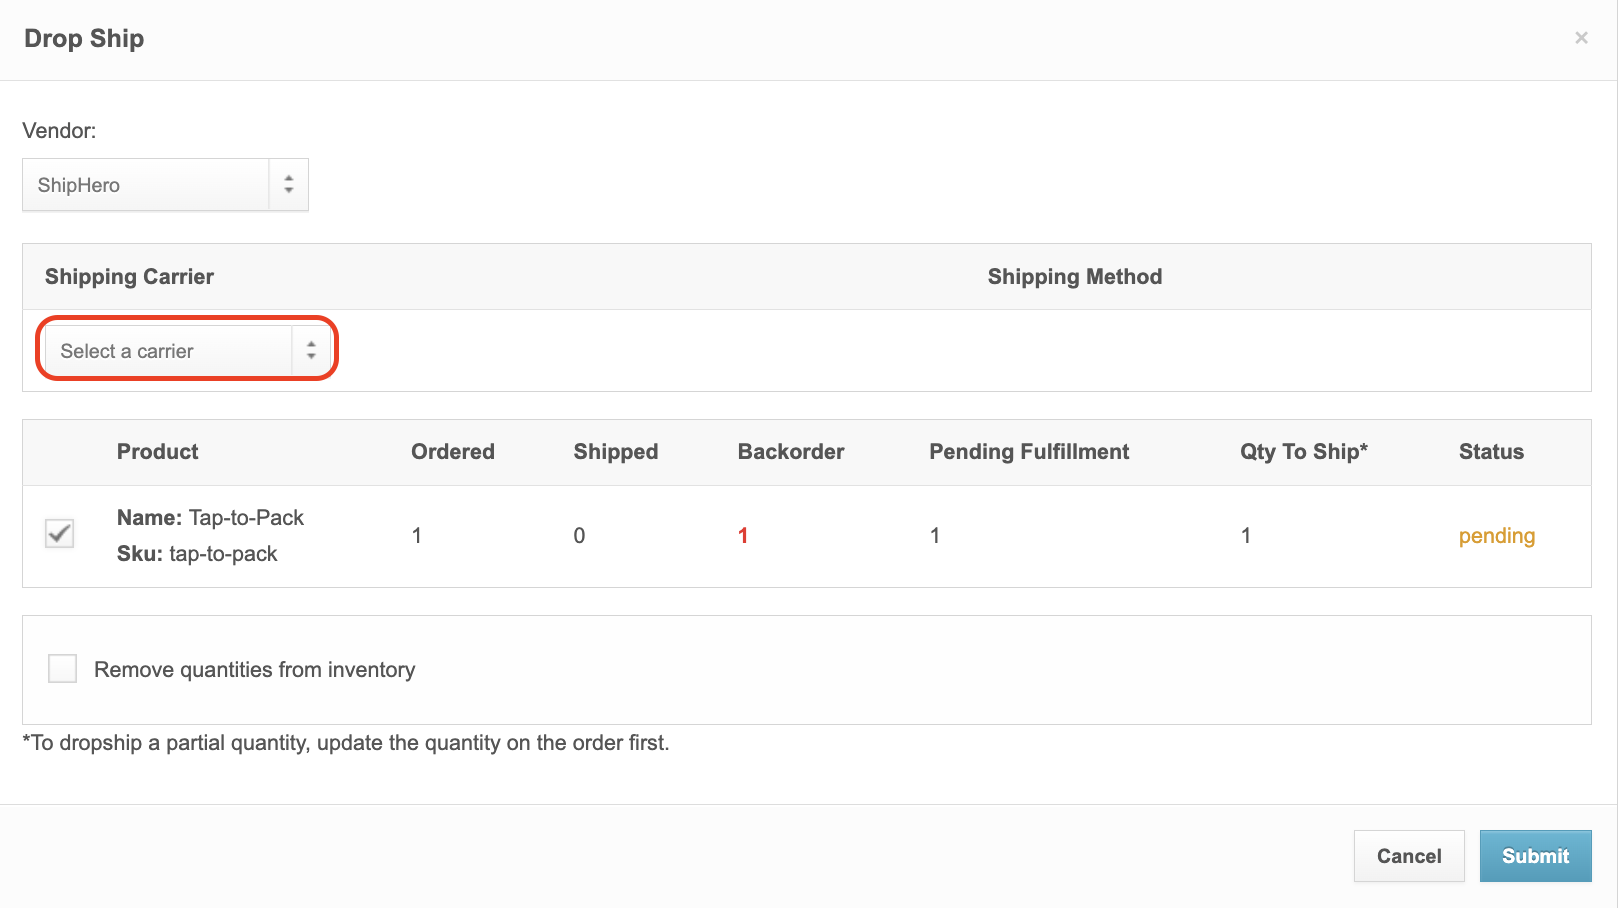Click the Pending Fulfillment column header
The width and height of the screenshot is (1618, 908).
tap(1028, 452)
